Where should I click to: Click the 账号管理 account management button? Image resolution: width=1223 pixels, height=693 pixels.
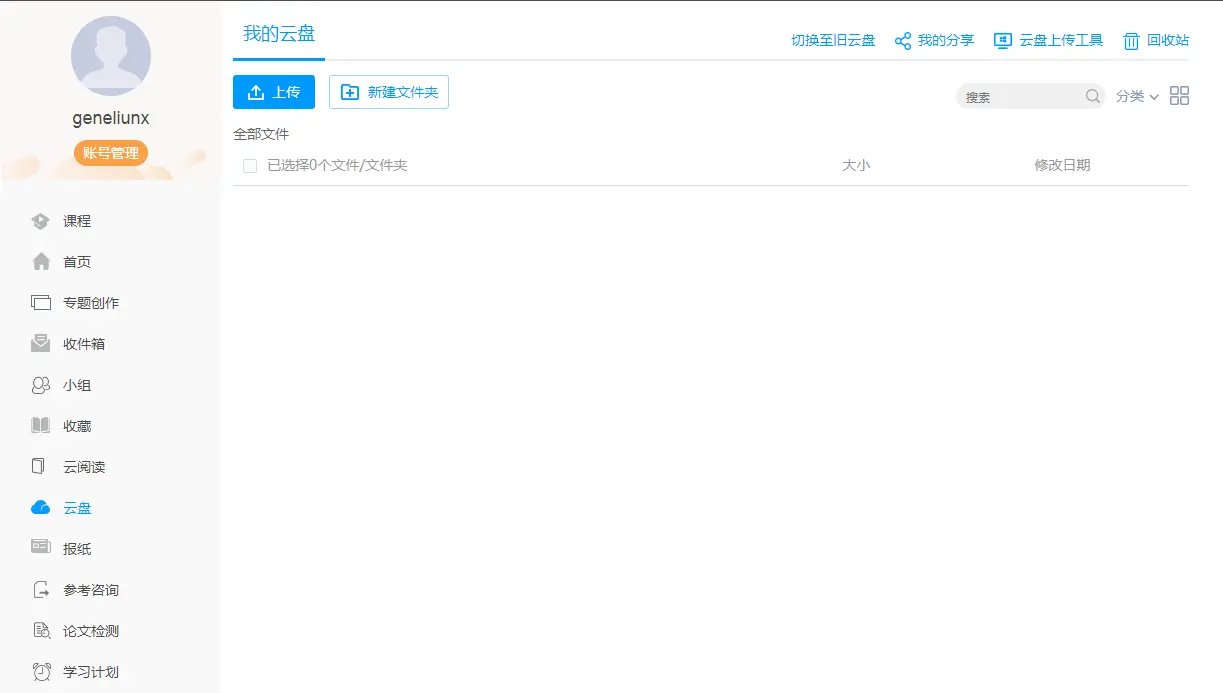click(111, 153)
